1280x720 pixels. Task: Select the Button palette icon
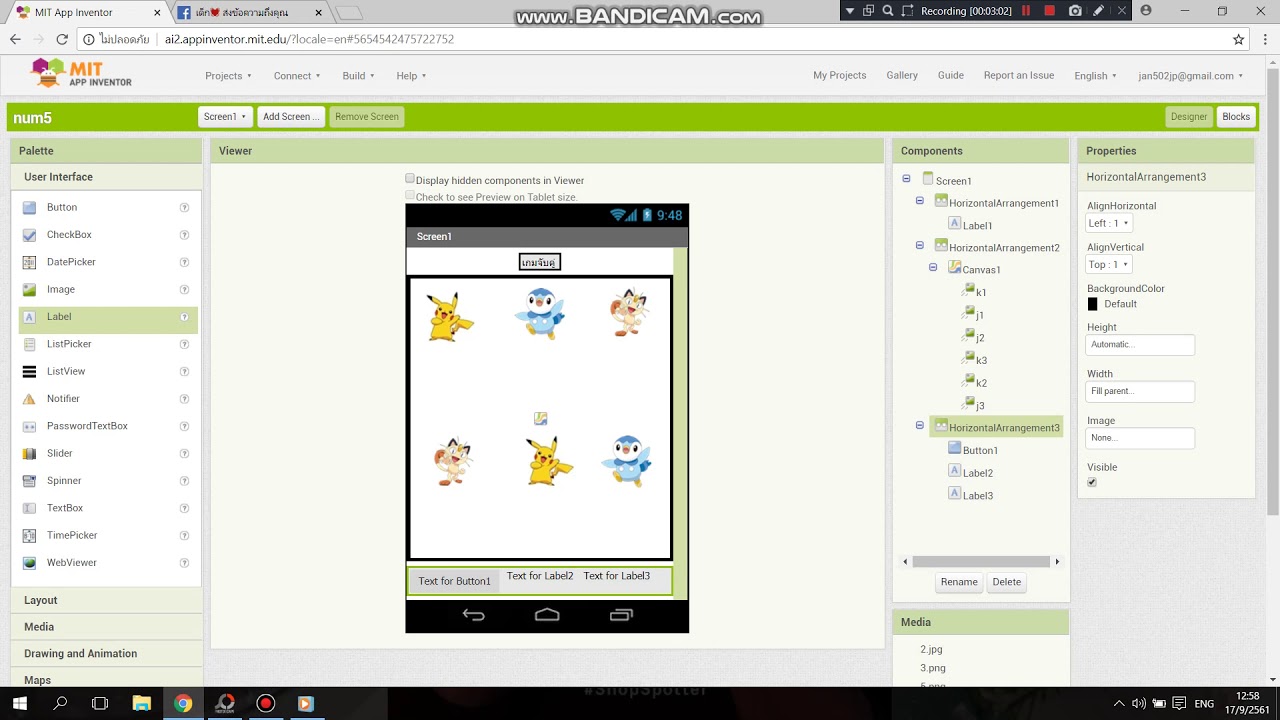coord(29,207)
